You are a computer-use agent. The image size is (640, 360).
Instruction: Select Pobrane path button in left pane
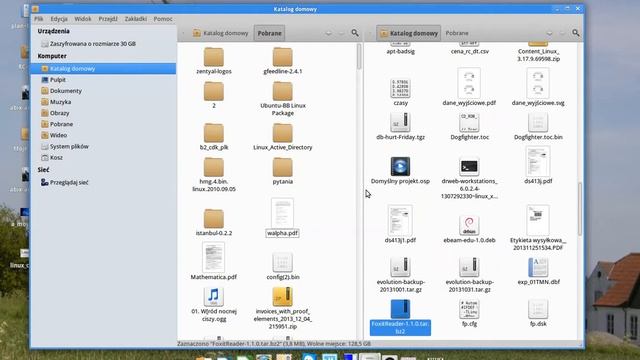[269, 33]
